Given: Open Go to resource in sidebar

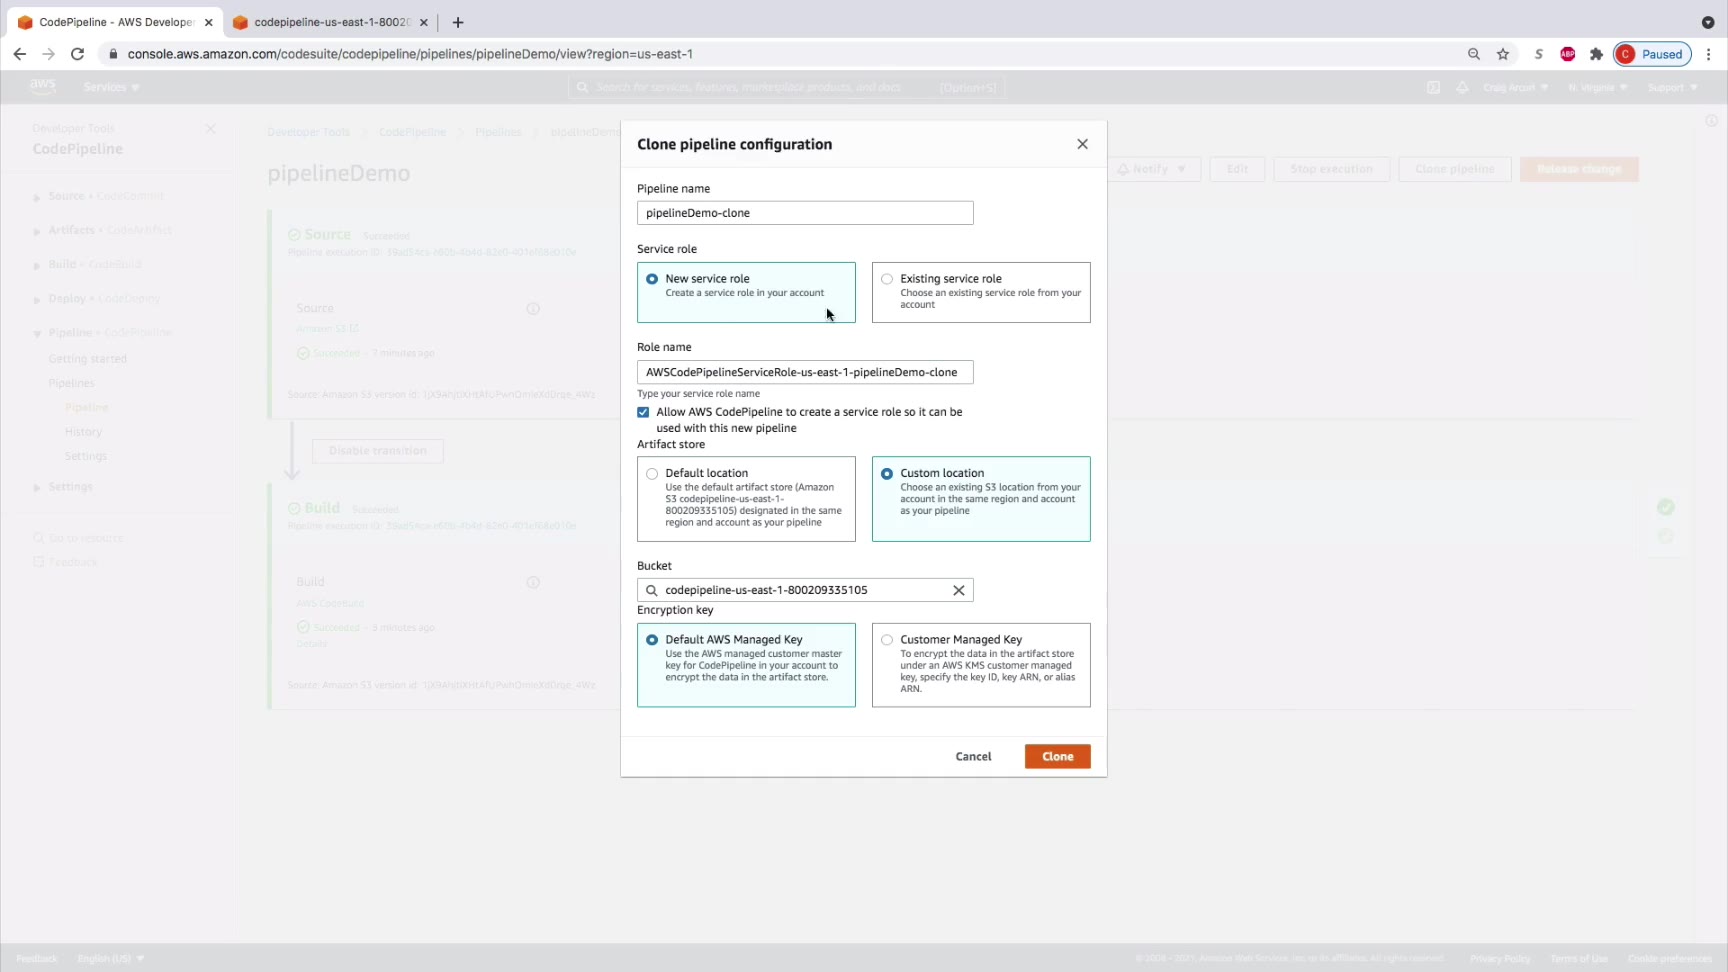Looking at the screenshot, I should click(78, 538).
